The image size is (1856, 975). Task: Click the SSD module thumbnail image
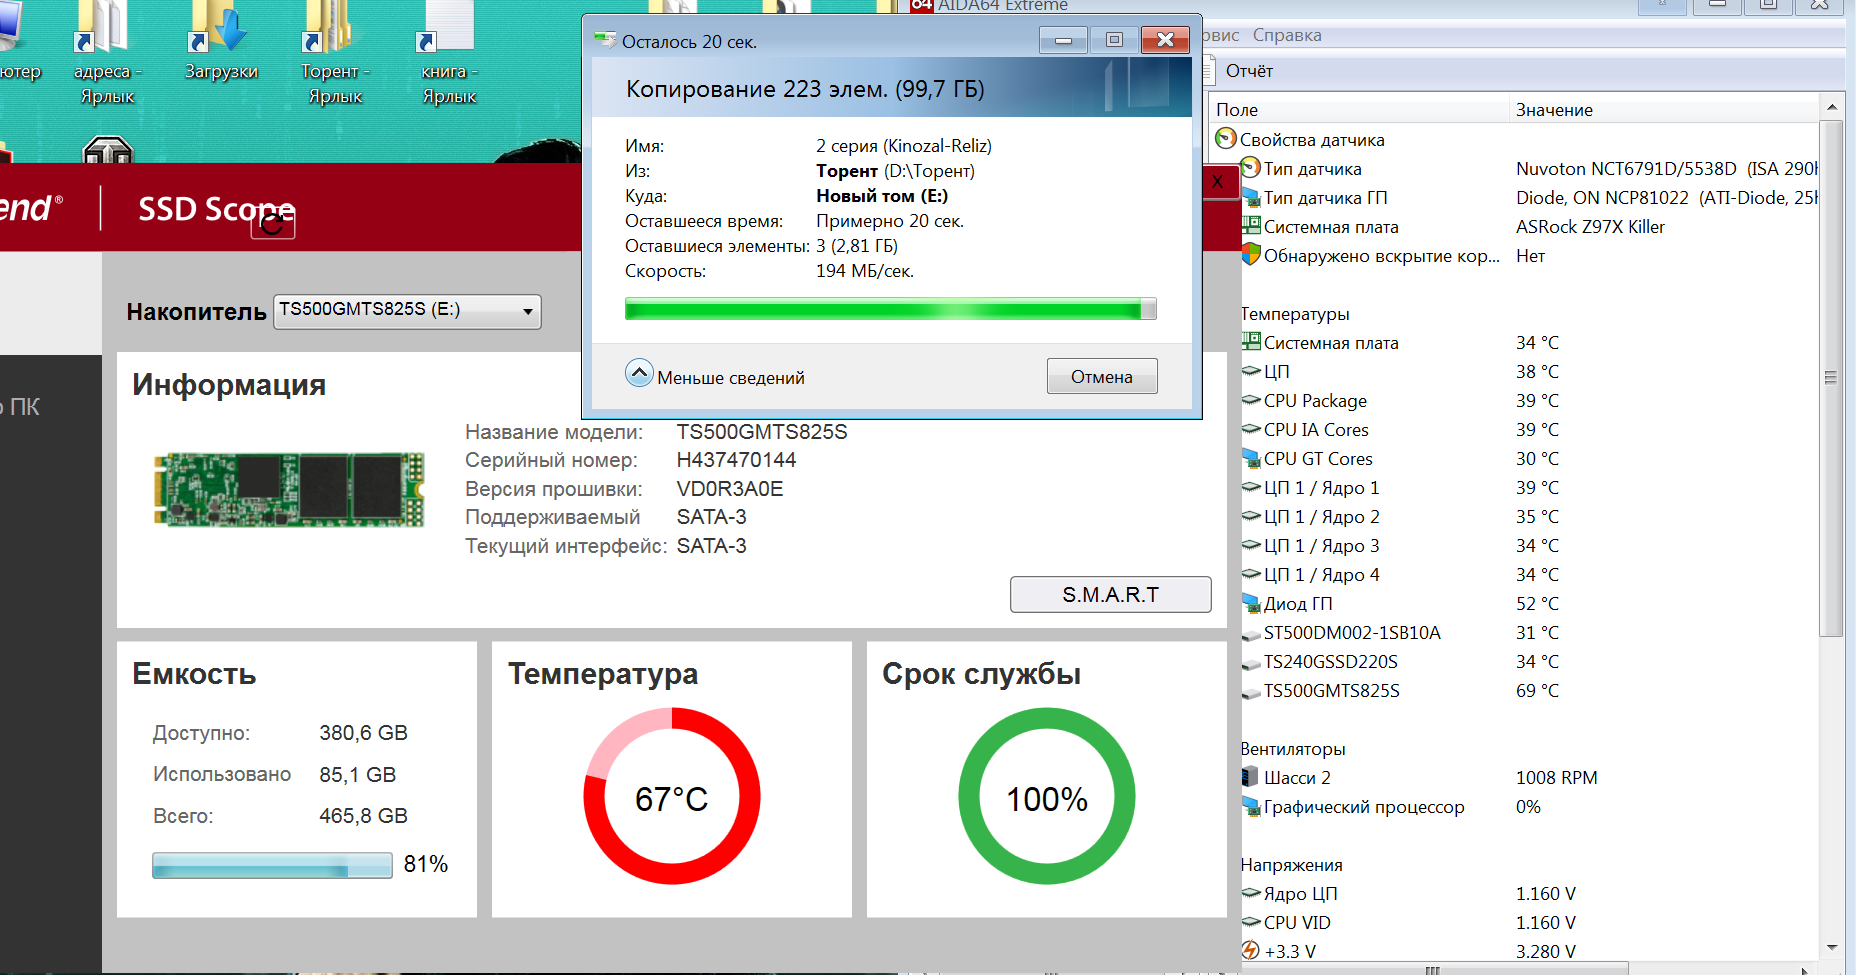click(289, 489)
